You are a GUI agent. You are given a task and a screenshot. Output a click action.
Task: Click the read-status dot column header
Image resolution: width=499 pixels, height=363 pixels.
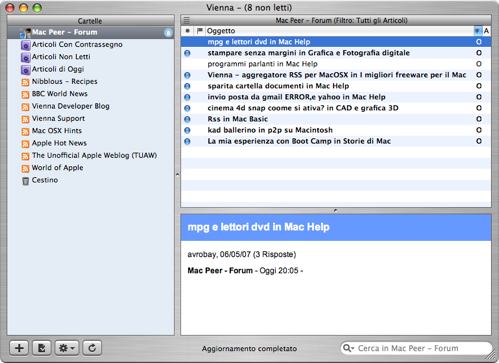188,31
